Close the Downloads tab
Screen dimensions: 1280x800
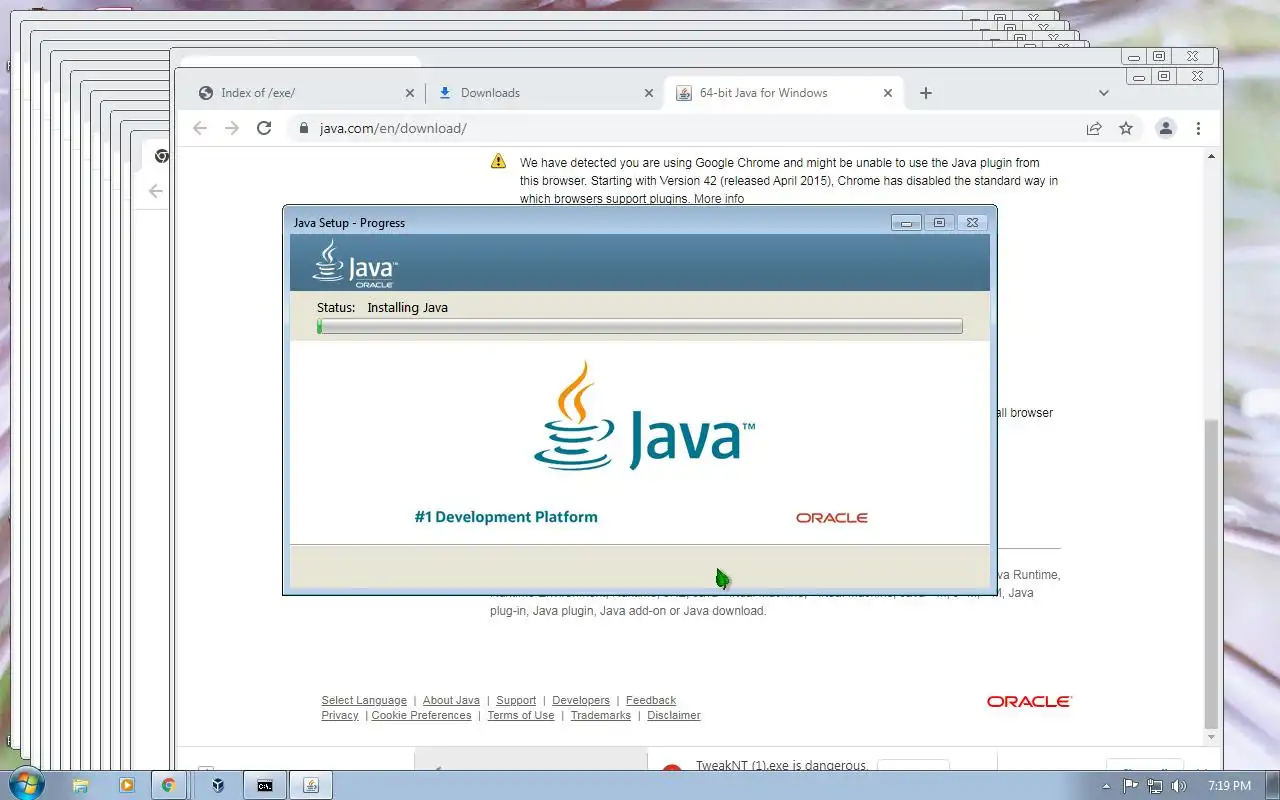648,93
